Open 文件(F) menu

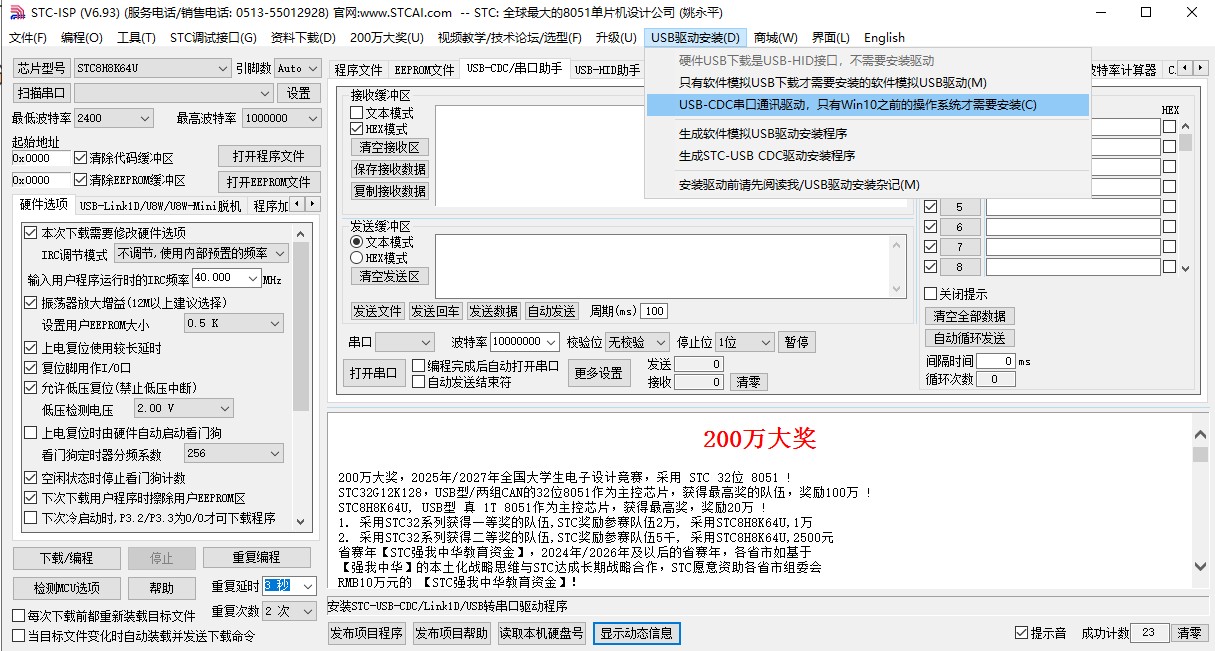[28, 38]
